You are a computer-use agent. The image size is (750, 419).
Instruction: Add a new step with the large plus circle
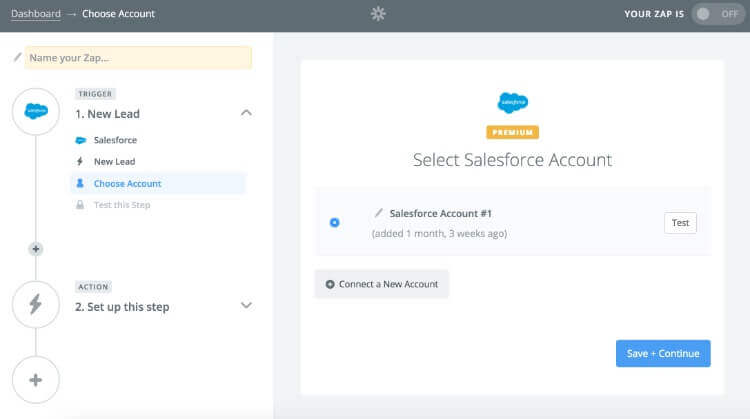[x=36, y=380]
